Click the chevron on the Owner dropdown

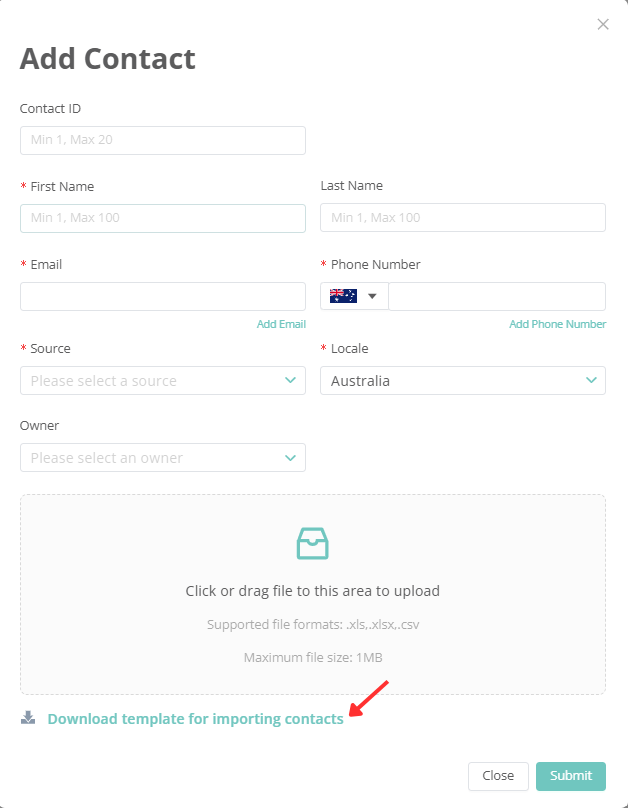click(292, 457)
